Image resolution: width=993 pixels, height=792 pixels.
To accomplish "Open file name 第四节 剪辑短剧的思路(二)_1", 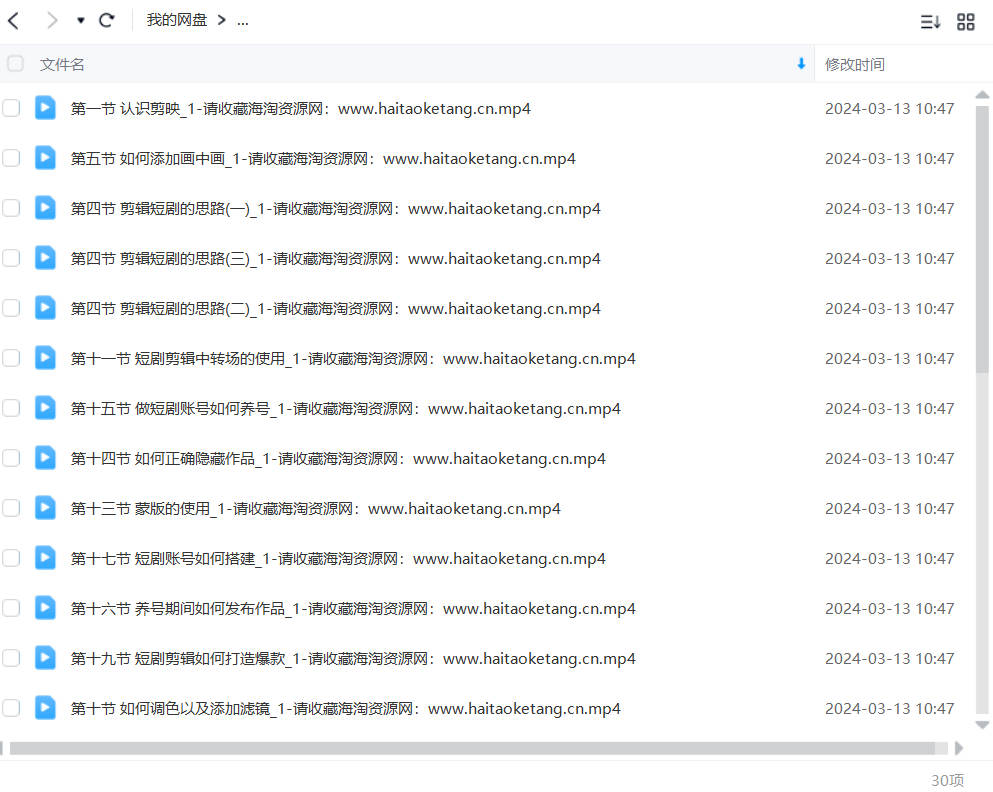I will [x=336, y=309].
